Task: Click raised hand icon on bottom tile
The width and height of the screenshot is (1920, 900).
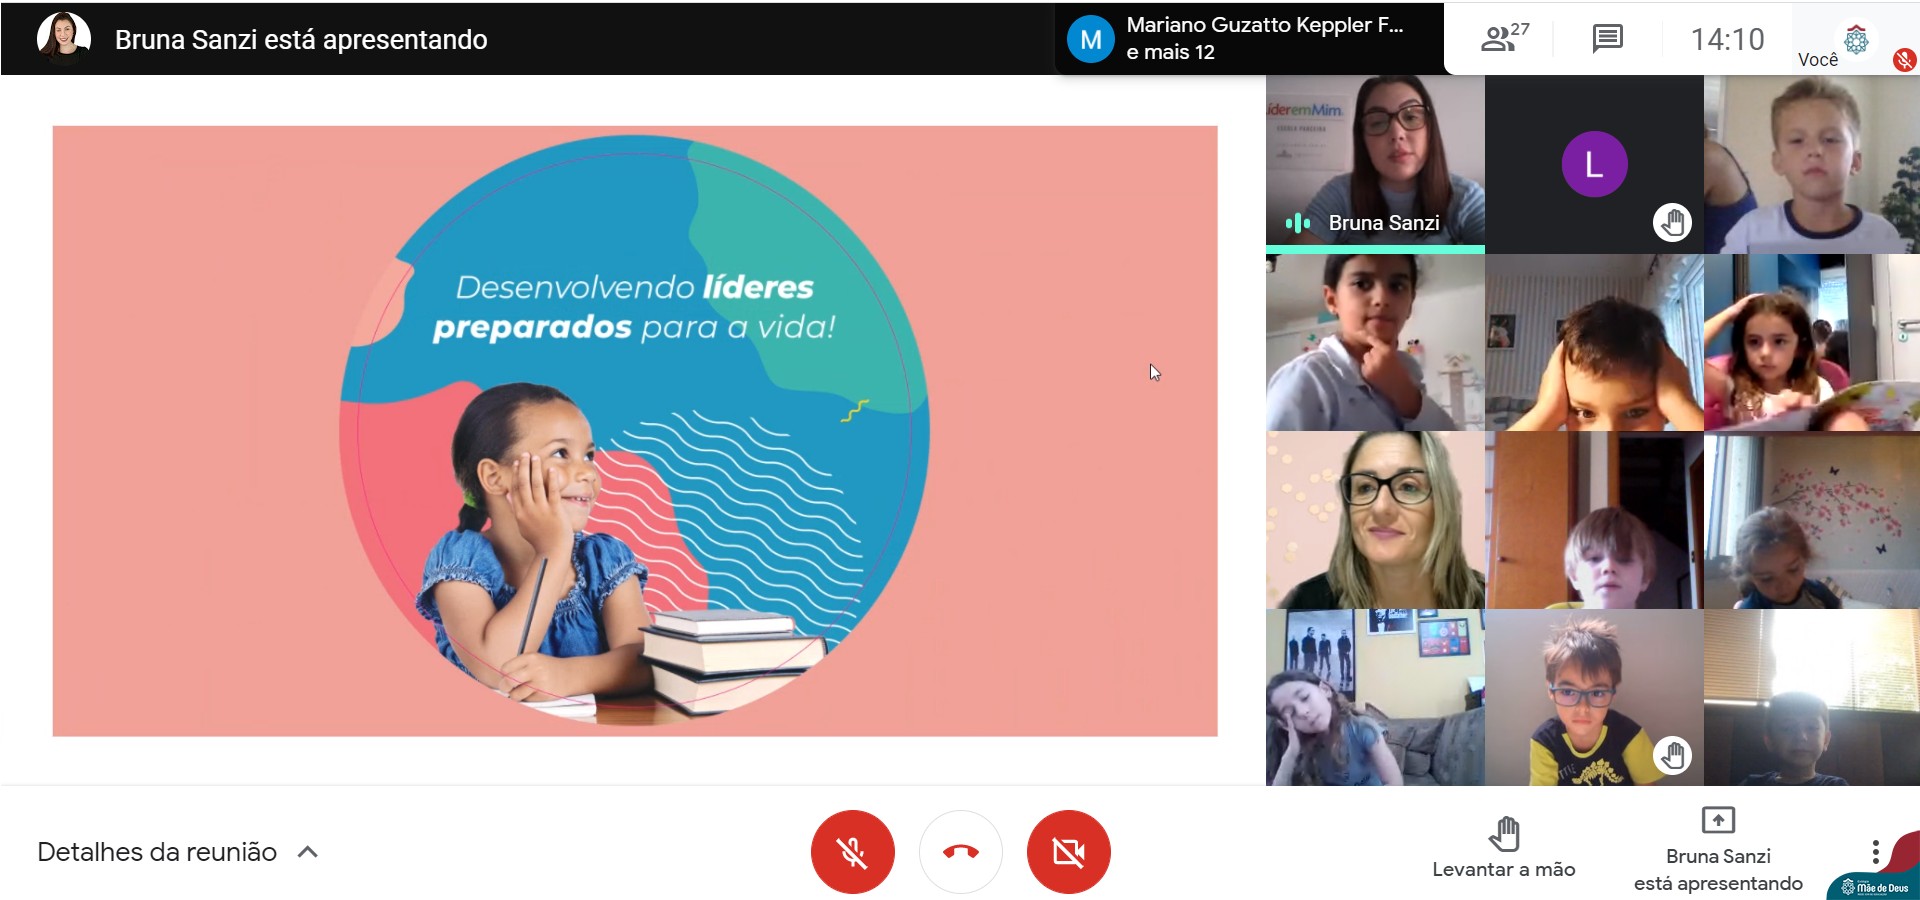Action: point(1672,755)
